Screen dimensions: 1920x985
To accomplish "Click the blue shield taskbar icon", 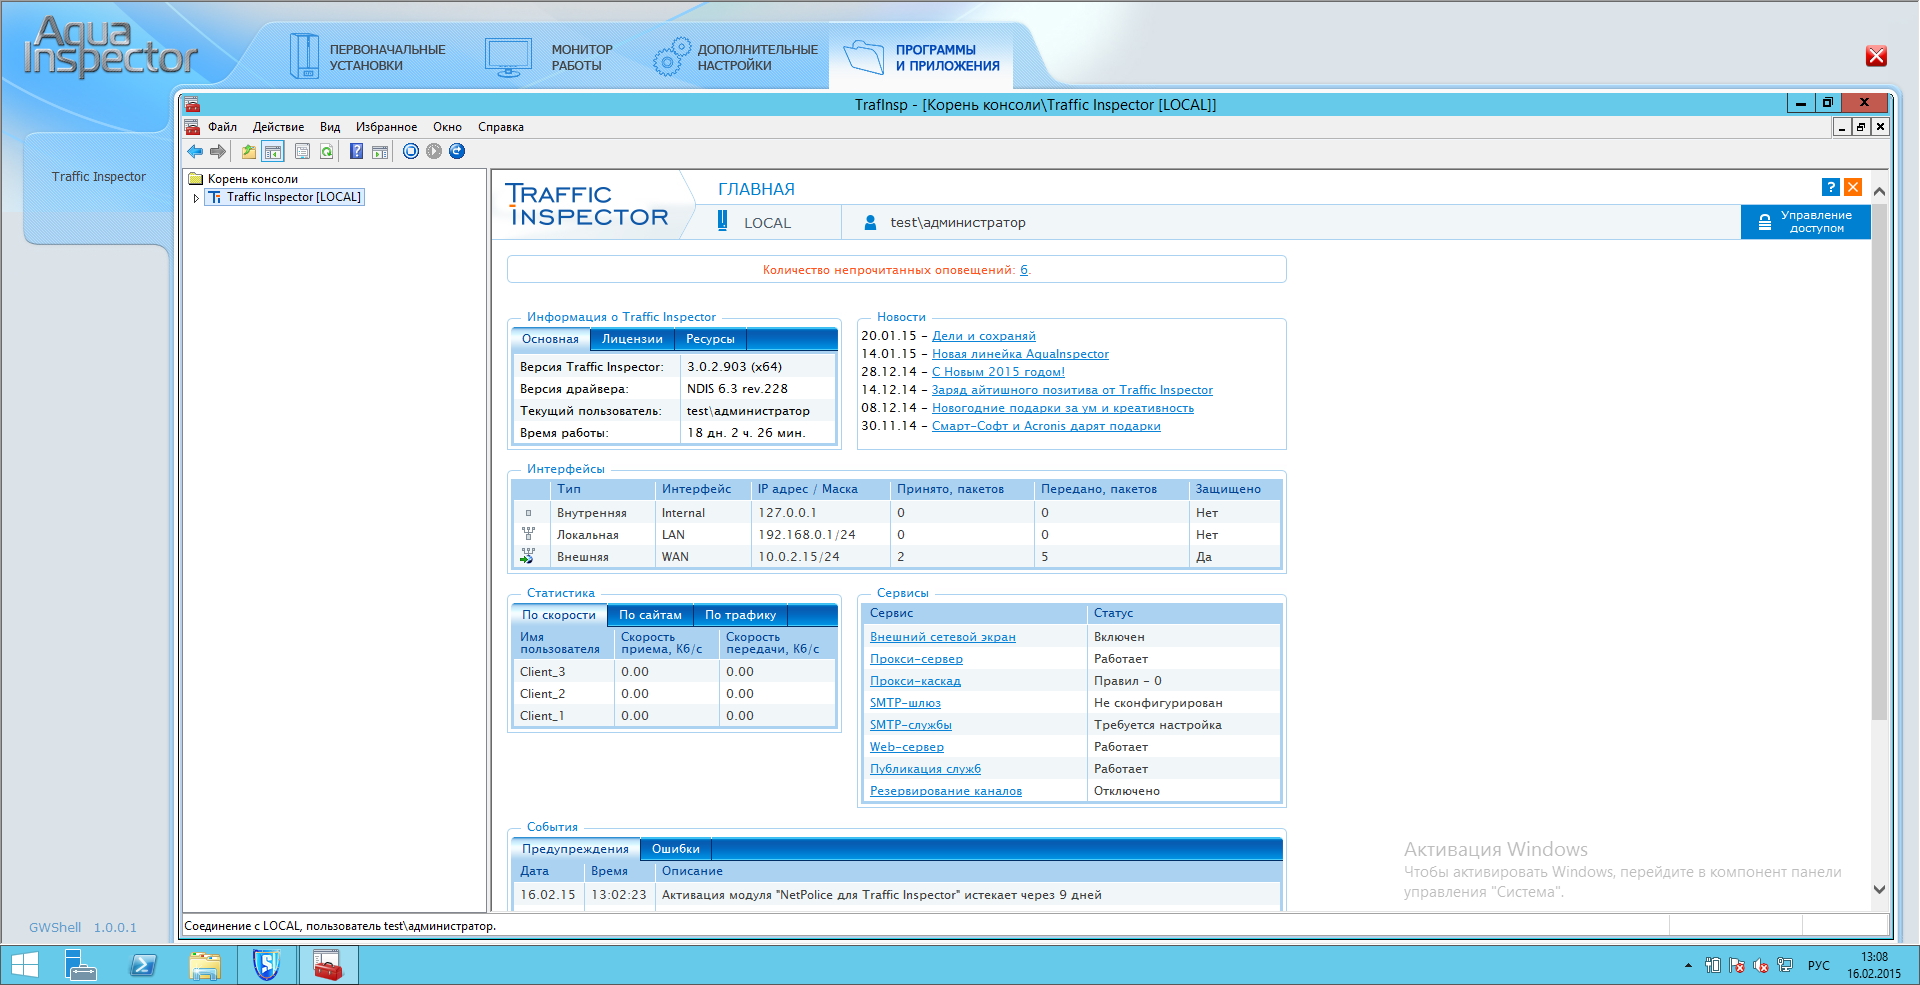I will pyautogui.click(x=266, y=965).
